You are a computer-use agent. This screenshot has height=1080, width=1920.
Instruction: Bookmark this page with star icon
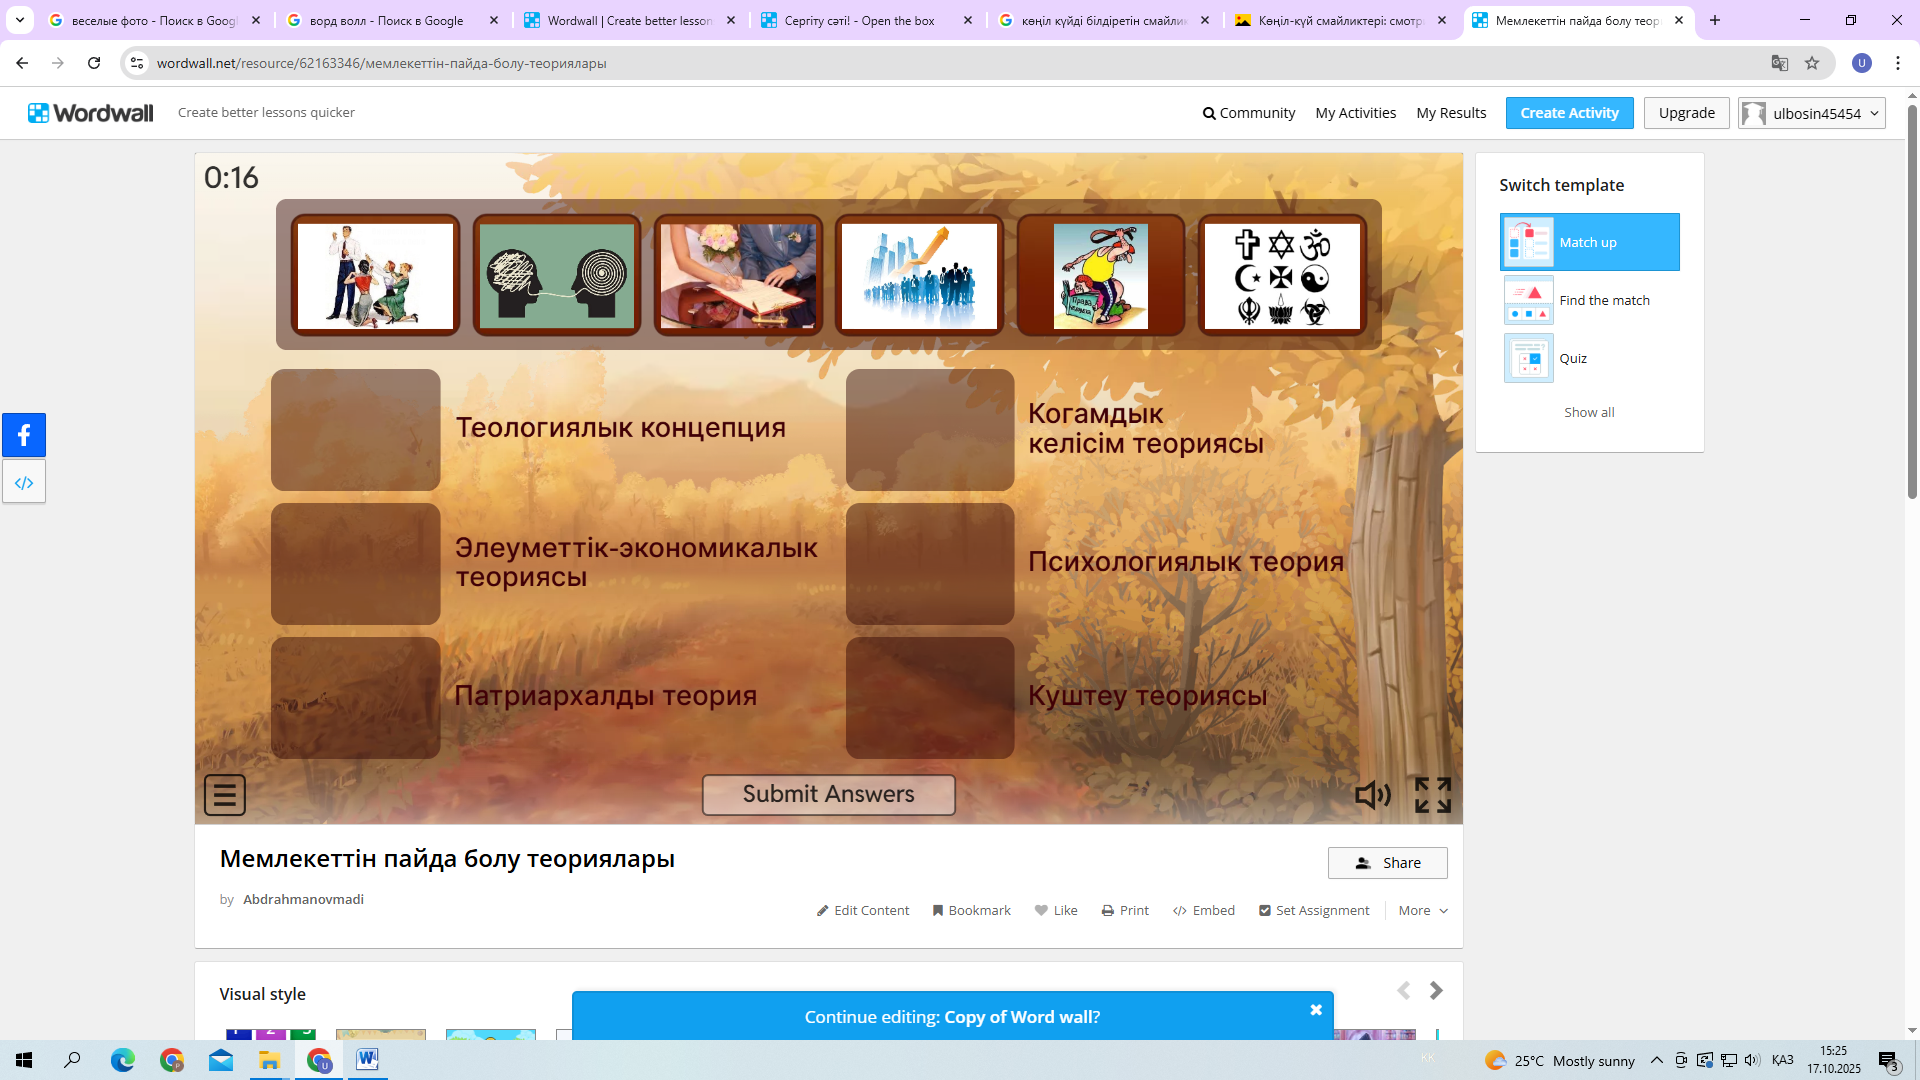(1812, 63)
